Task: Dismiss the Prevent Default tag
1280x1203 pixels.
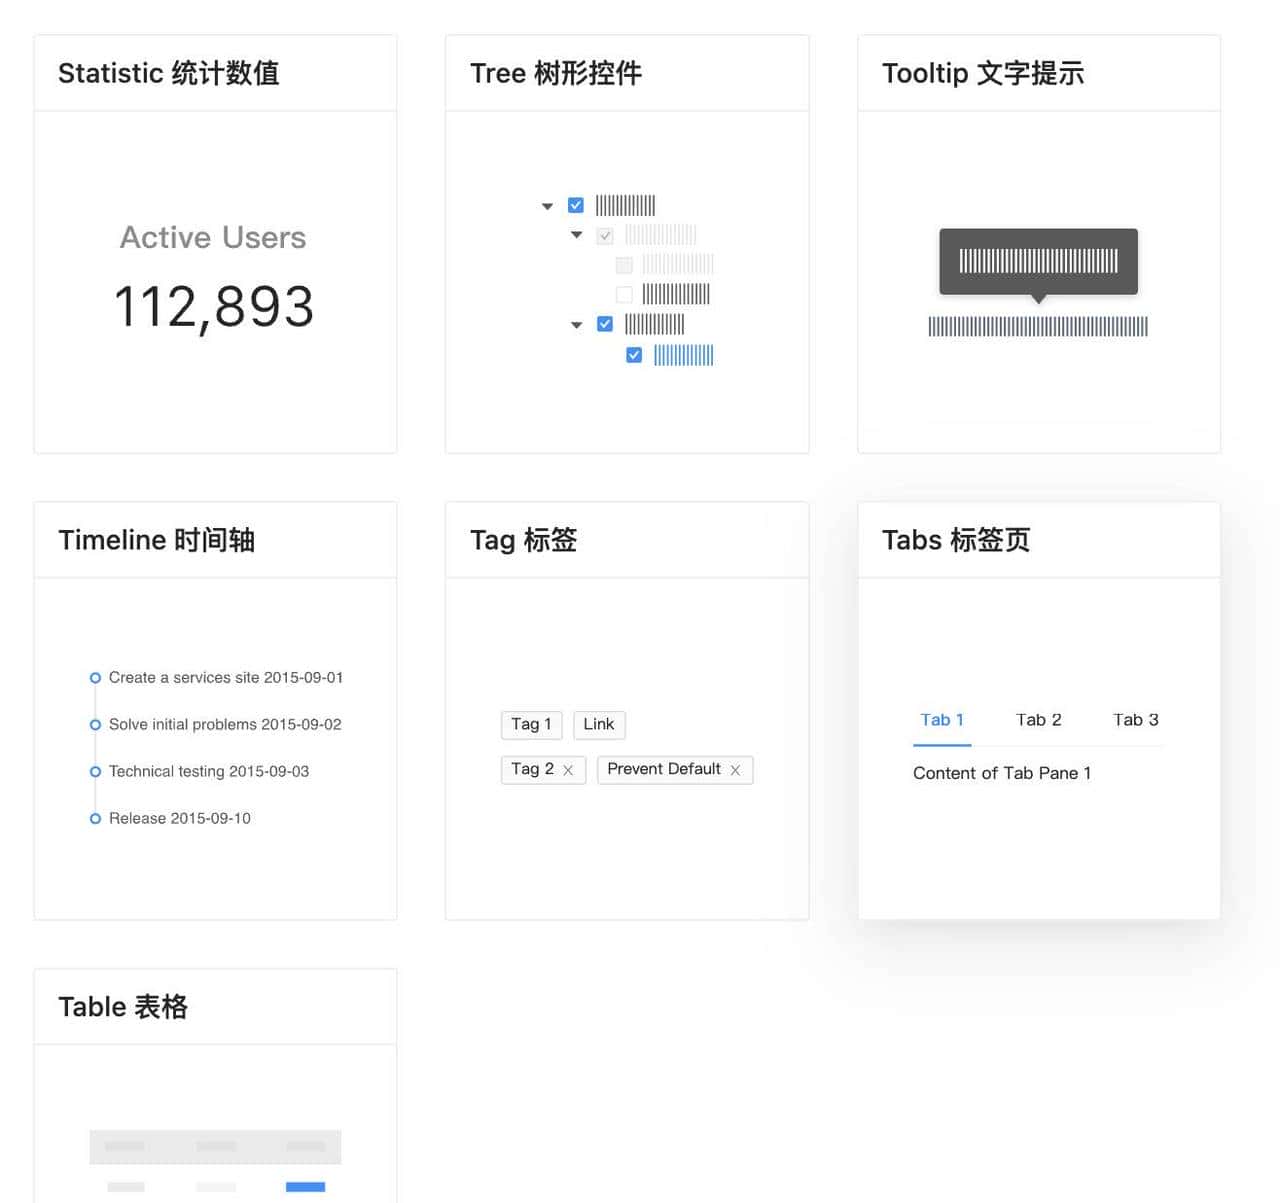Action: (x=736, y=770)
